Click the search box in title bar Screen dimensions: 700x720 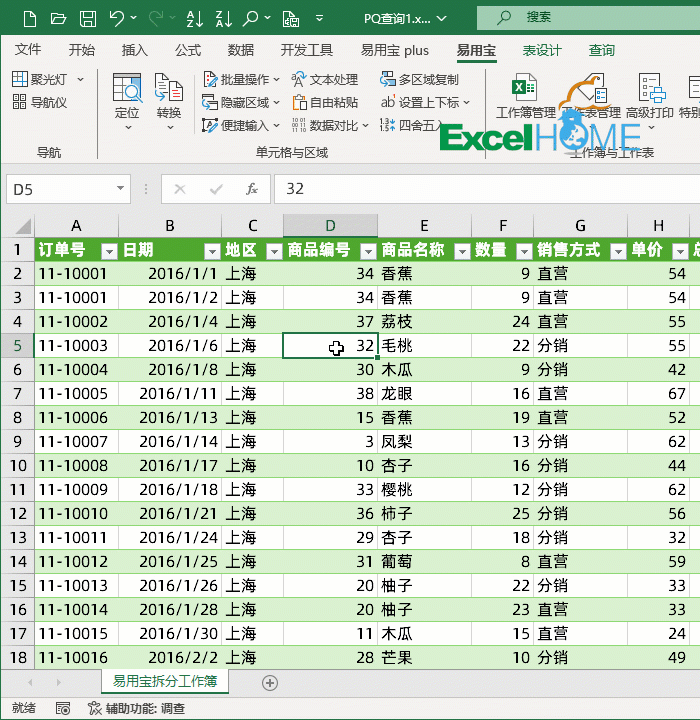click(x=588, y=18)
